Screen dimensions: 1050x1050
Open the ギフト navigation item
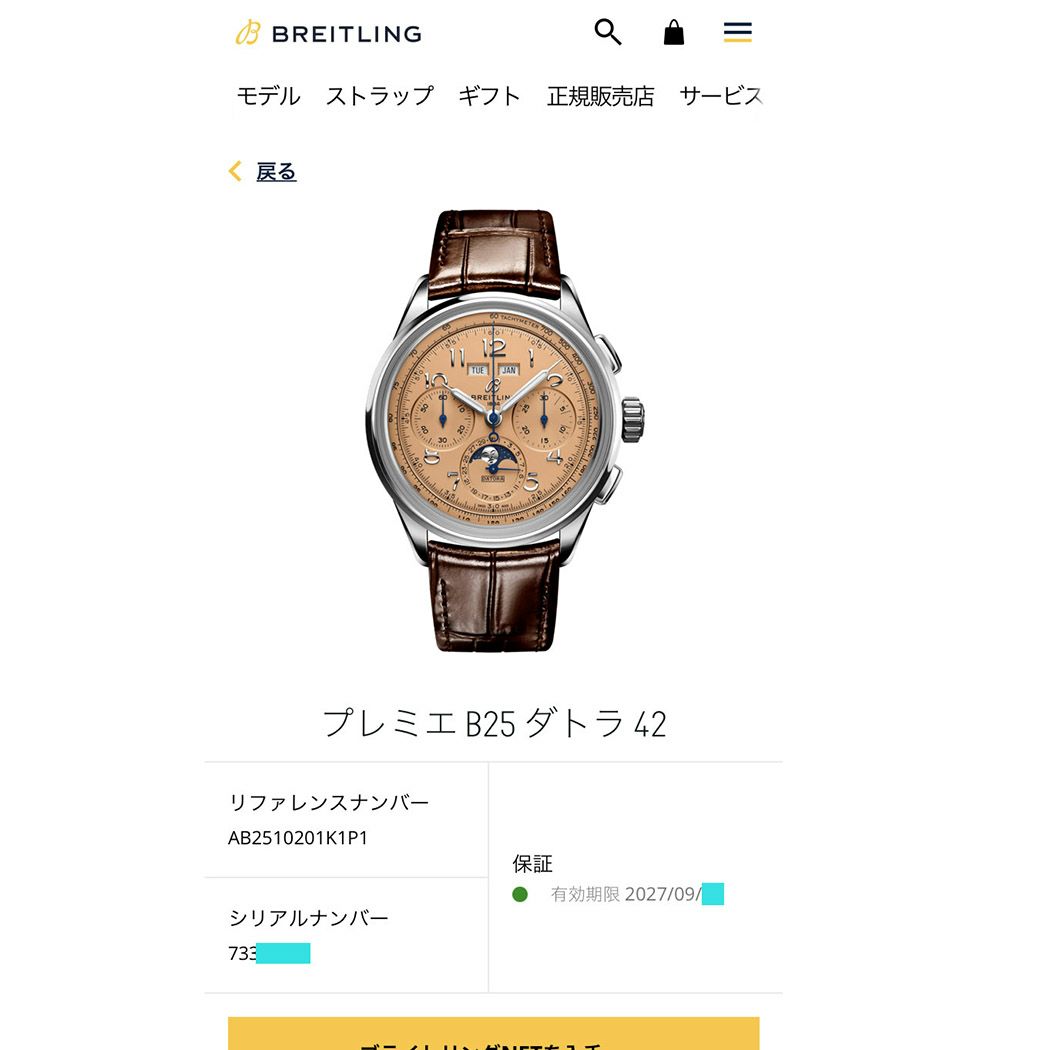click(x=490, y=96)
